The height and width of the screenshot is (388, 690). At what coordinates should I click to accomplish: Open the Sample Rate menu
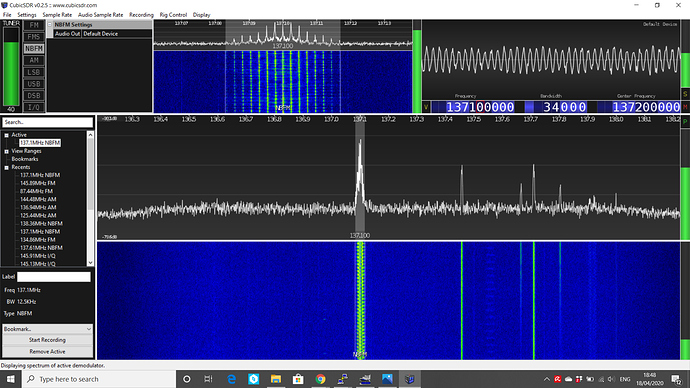[x=57, y=15]
